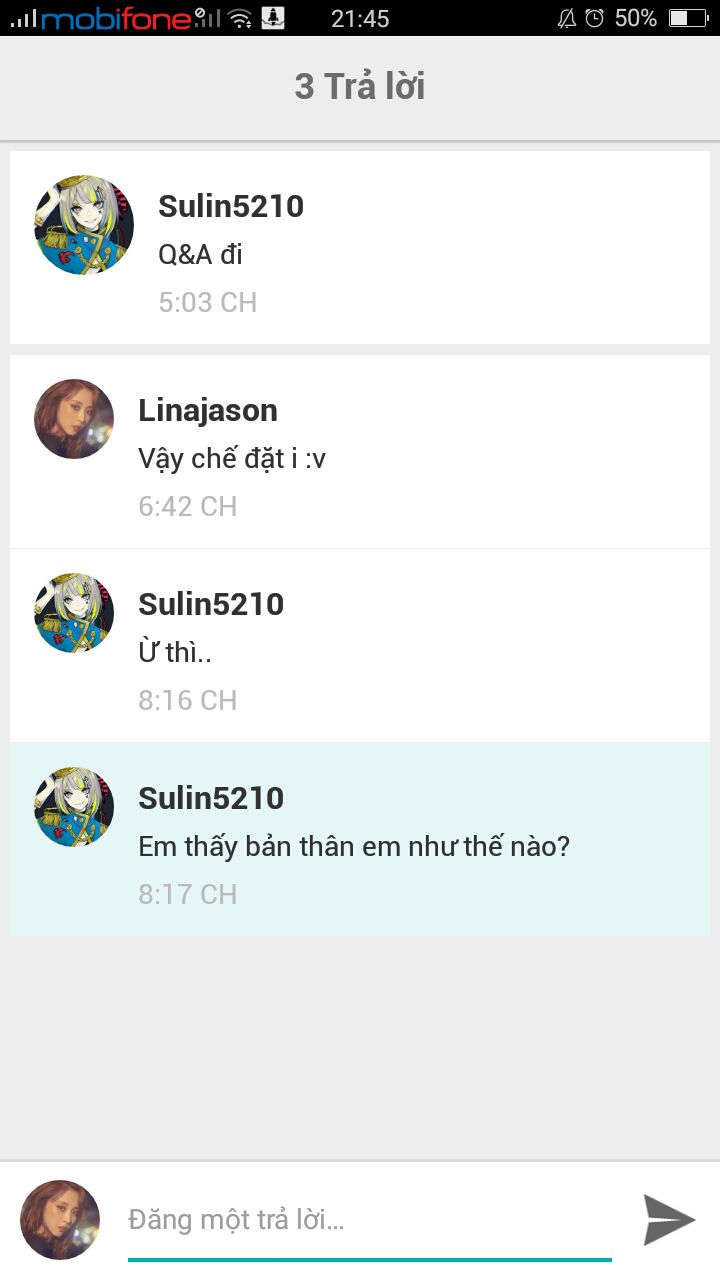Tap the alarm clock status icon

(x=595, y=18)
